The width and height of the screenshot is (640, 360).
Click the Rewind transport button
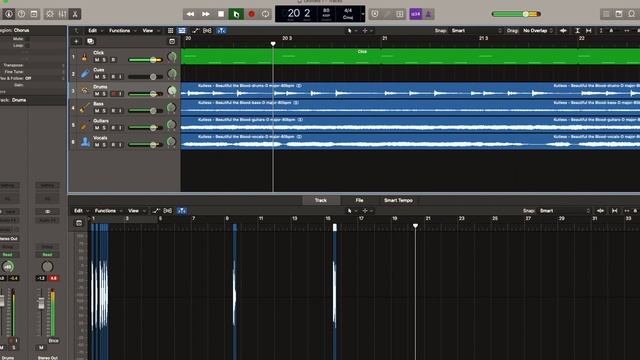[x=190, y=14]
